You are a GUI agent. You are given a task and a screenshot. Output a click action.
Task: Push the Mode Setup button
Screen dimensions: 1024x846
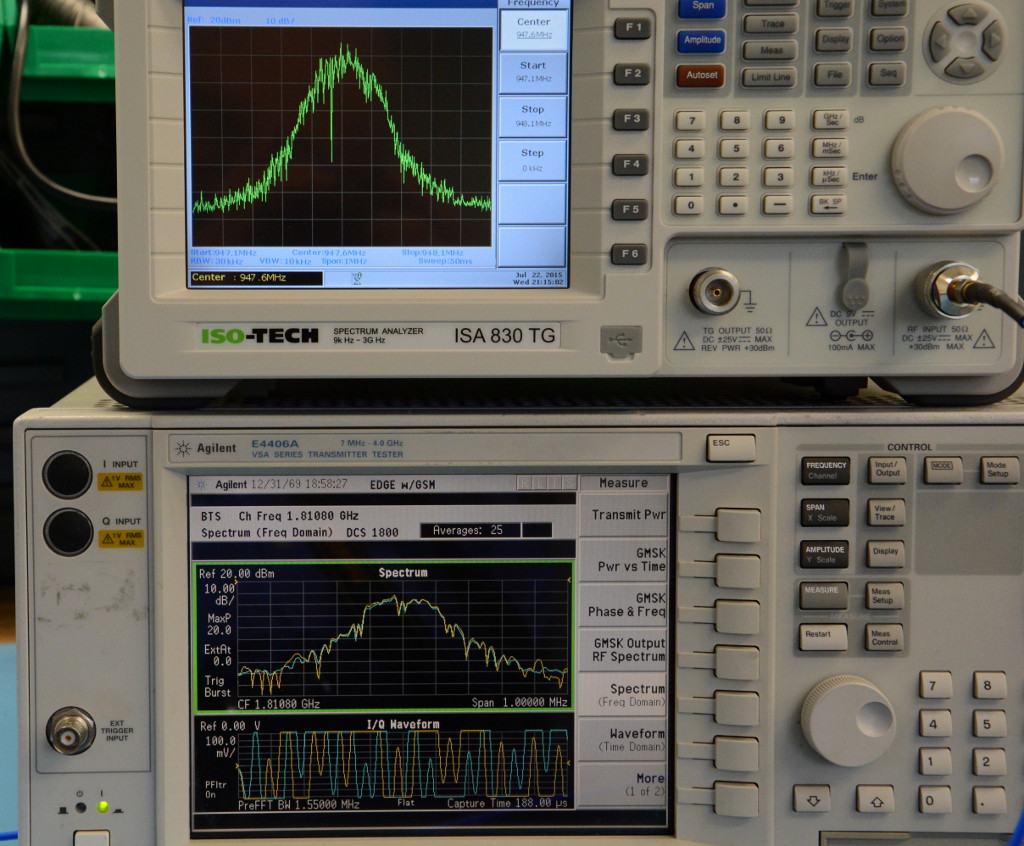point(999,469)
